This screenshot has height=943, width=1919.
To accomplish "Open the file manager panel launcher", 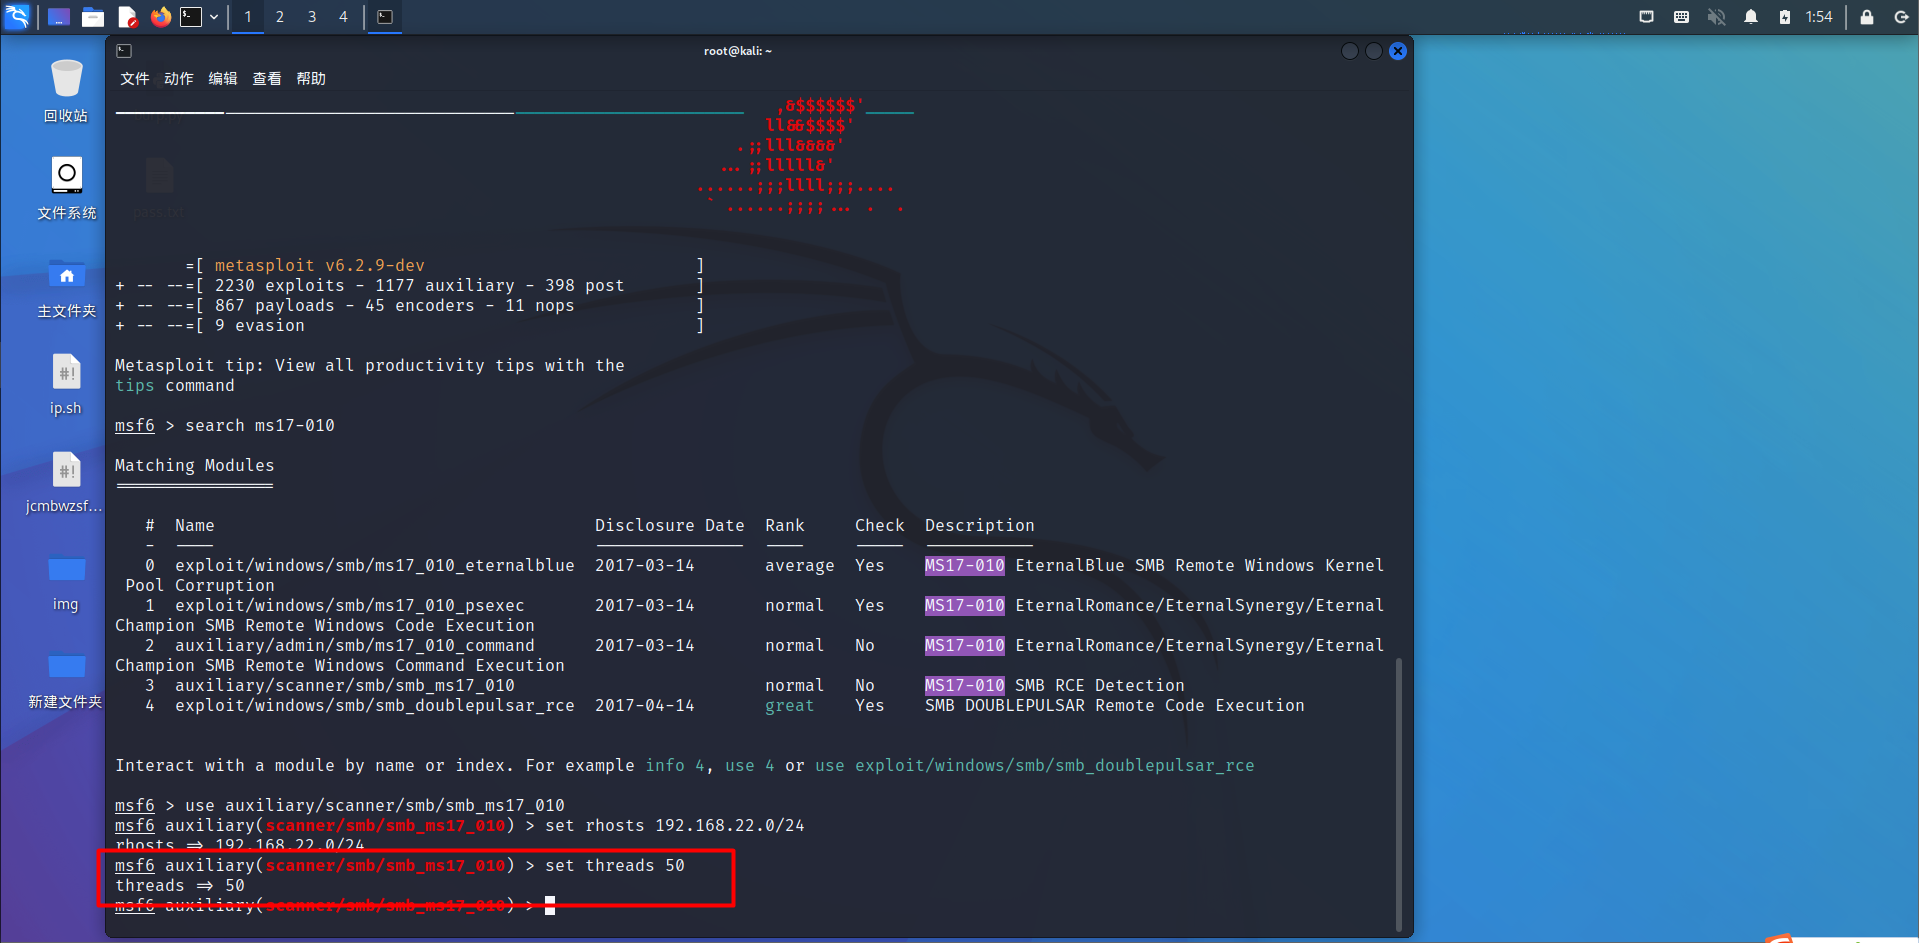I will tap(93, 17).
